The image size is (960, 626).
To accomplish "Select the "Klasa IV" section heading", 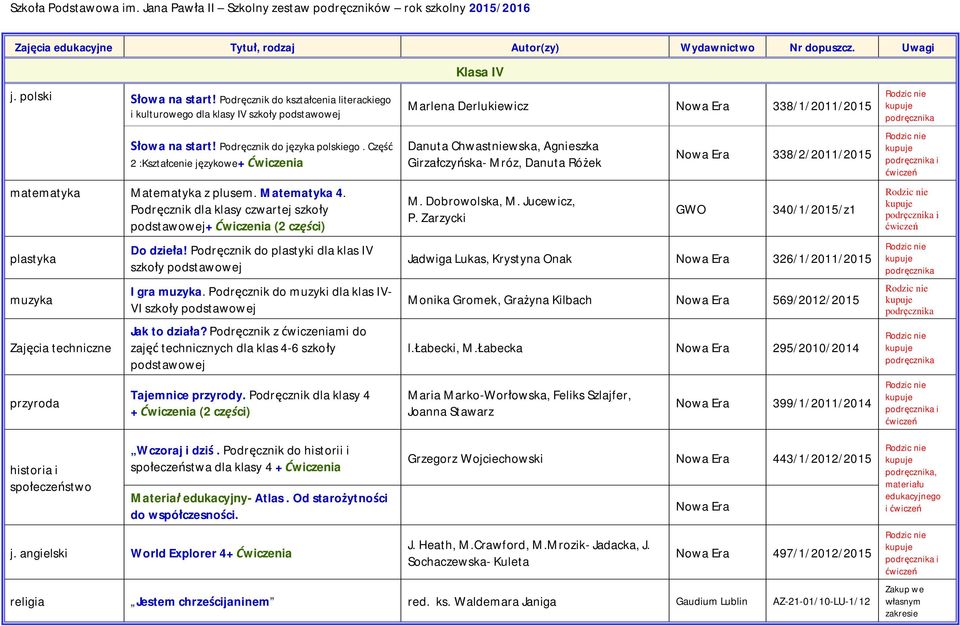I will (x=480, y=72).
